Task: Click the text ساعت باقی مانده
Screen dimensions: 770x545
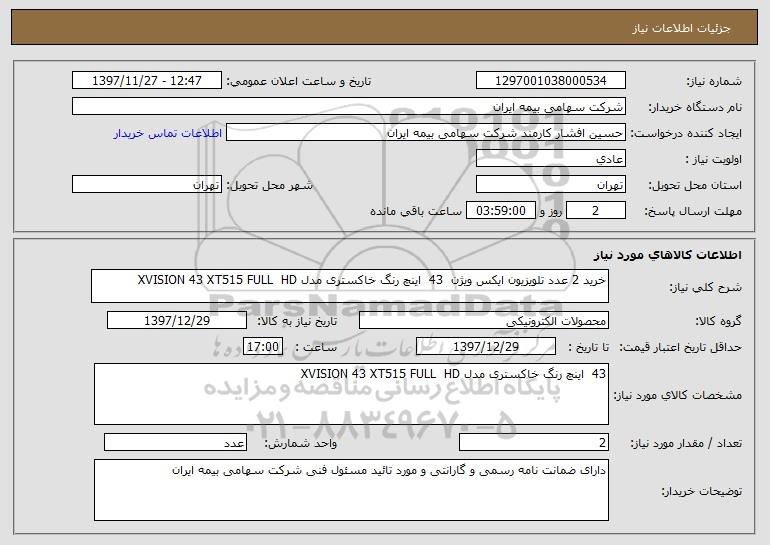Action: click(x=415, y=211)
